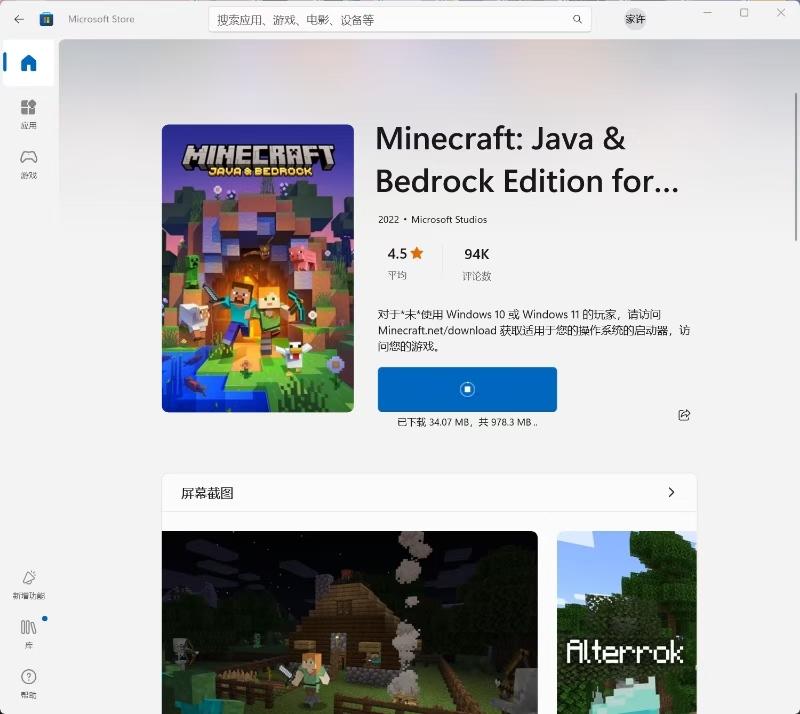Open the 家许 user profile avatar
The height and width of the screenshot is (714, 800).
[x=635, y=19]
